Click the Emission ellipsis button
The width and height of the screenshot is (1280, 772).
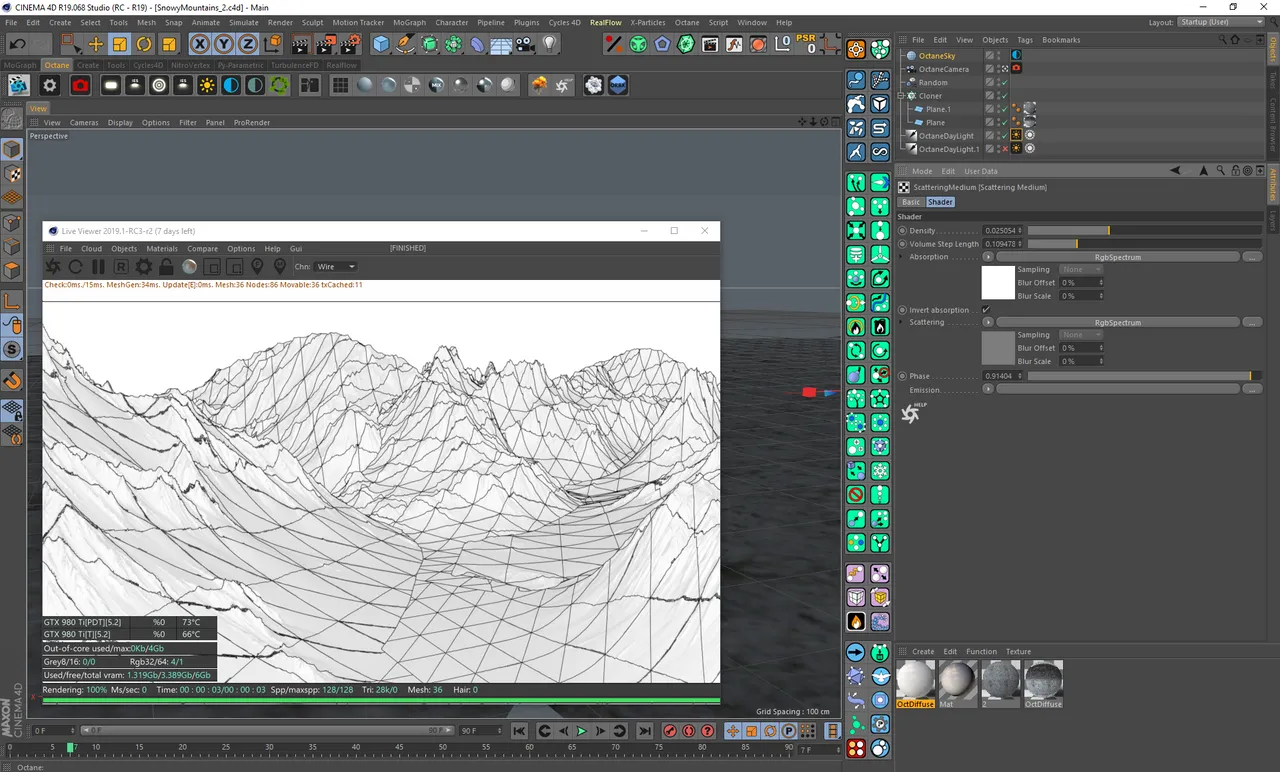tap(1252, 389)
